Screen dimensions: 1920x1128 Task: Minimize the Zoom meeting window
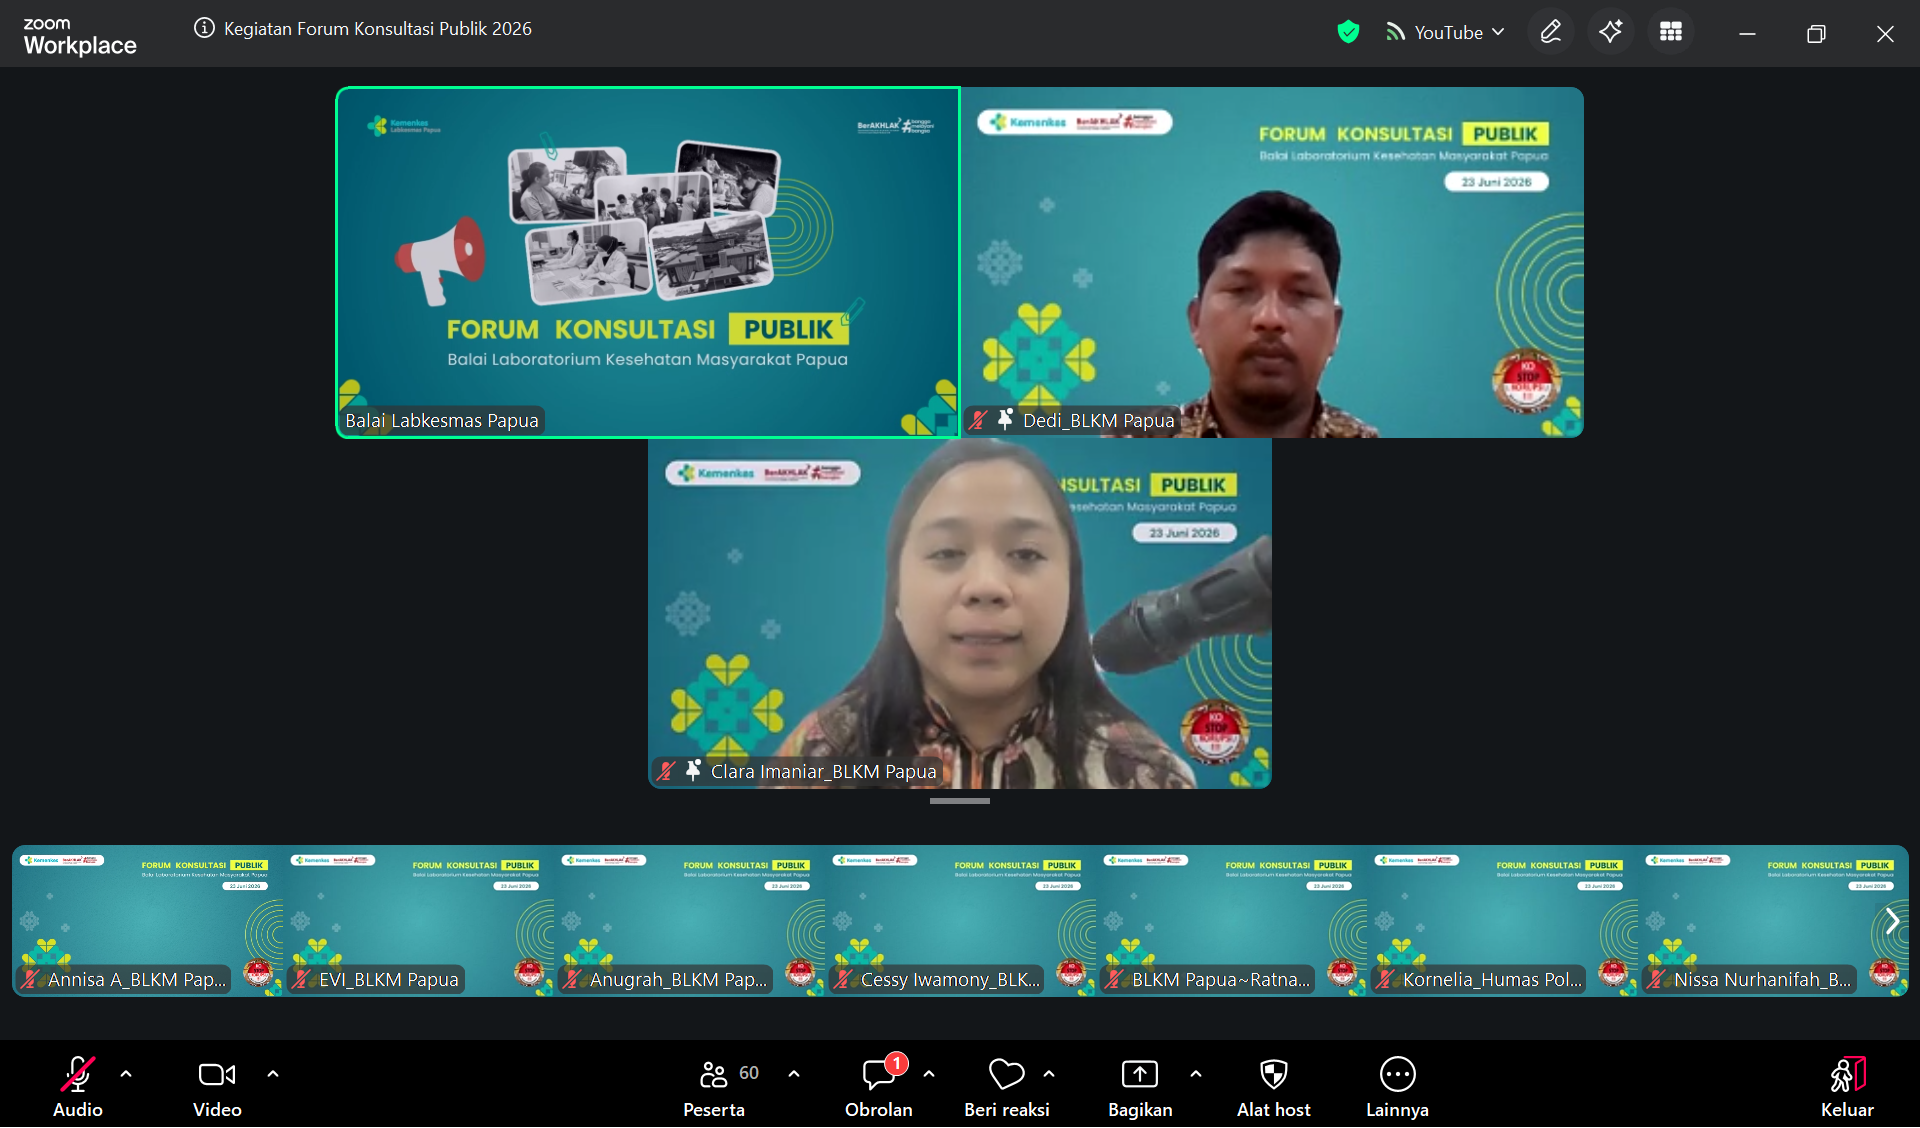coord(1747,33)
